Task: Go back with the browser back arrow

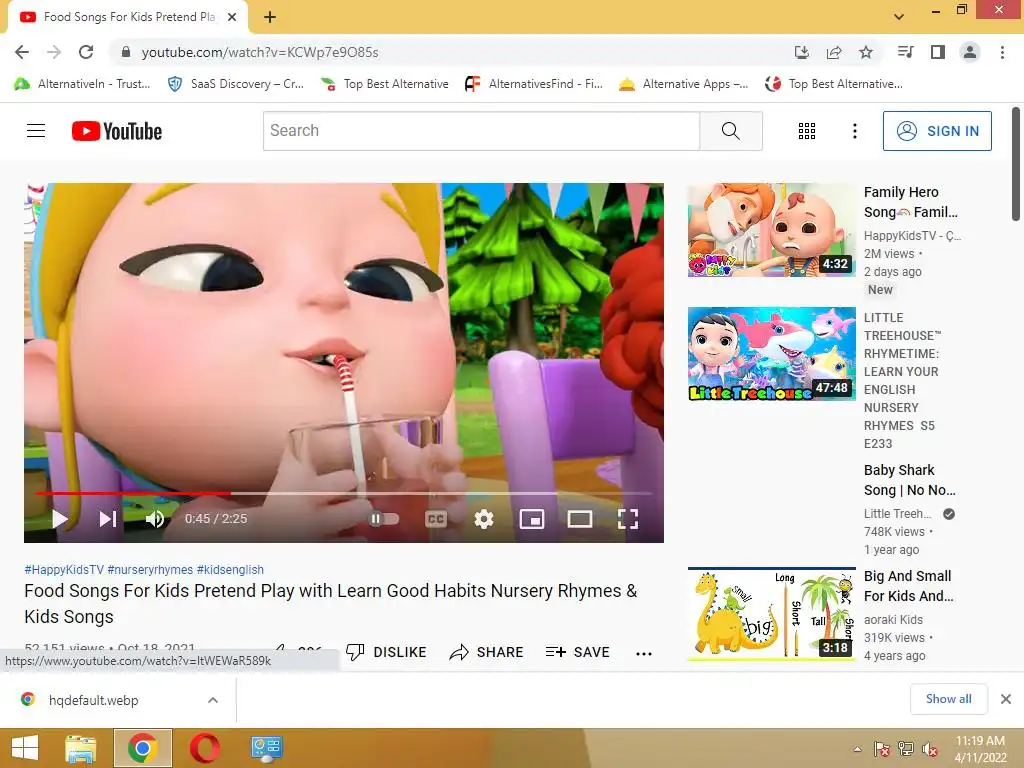Action: [22, 52]
